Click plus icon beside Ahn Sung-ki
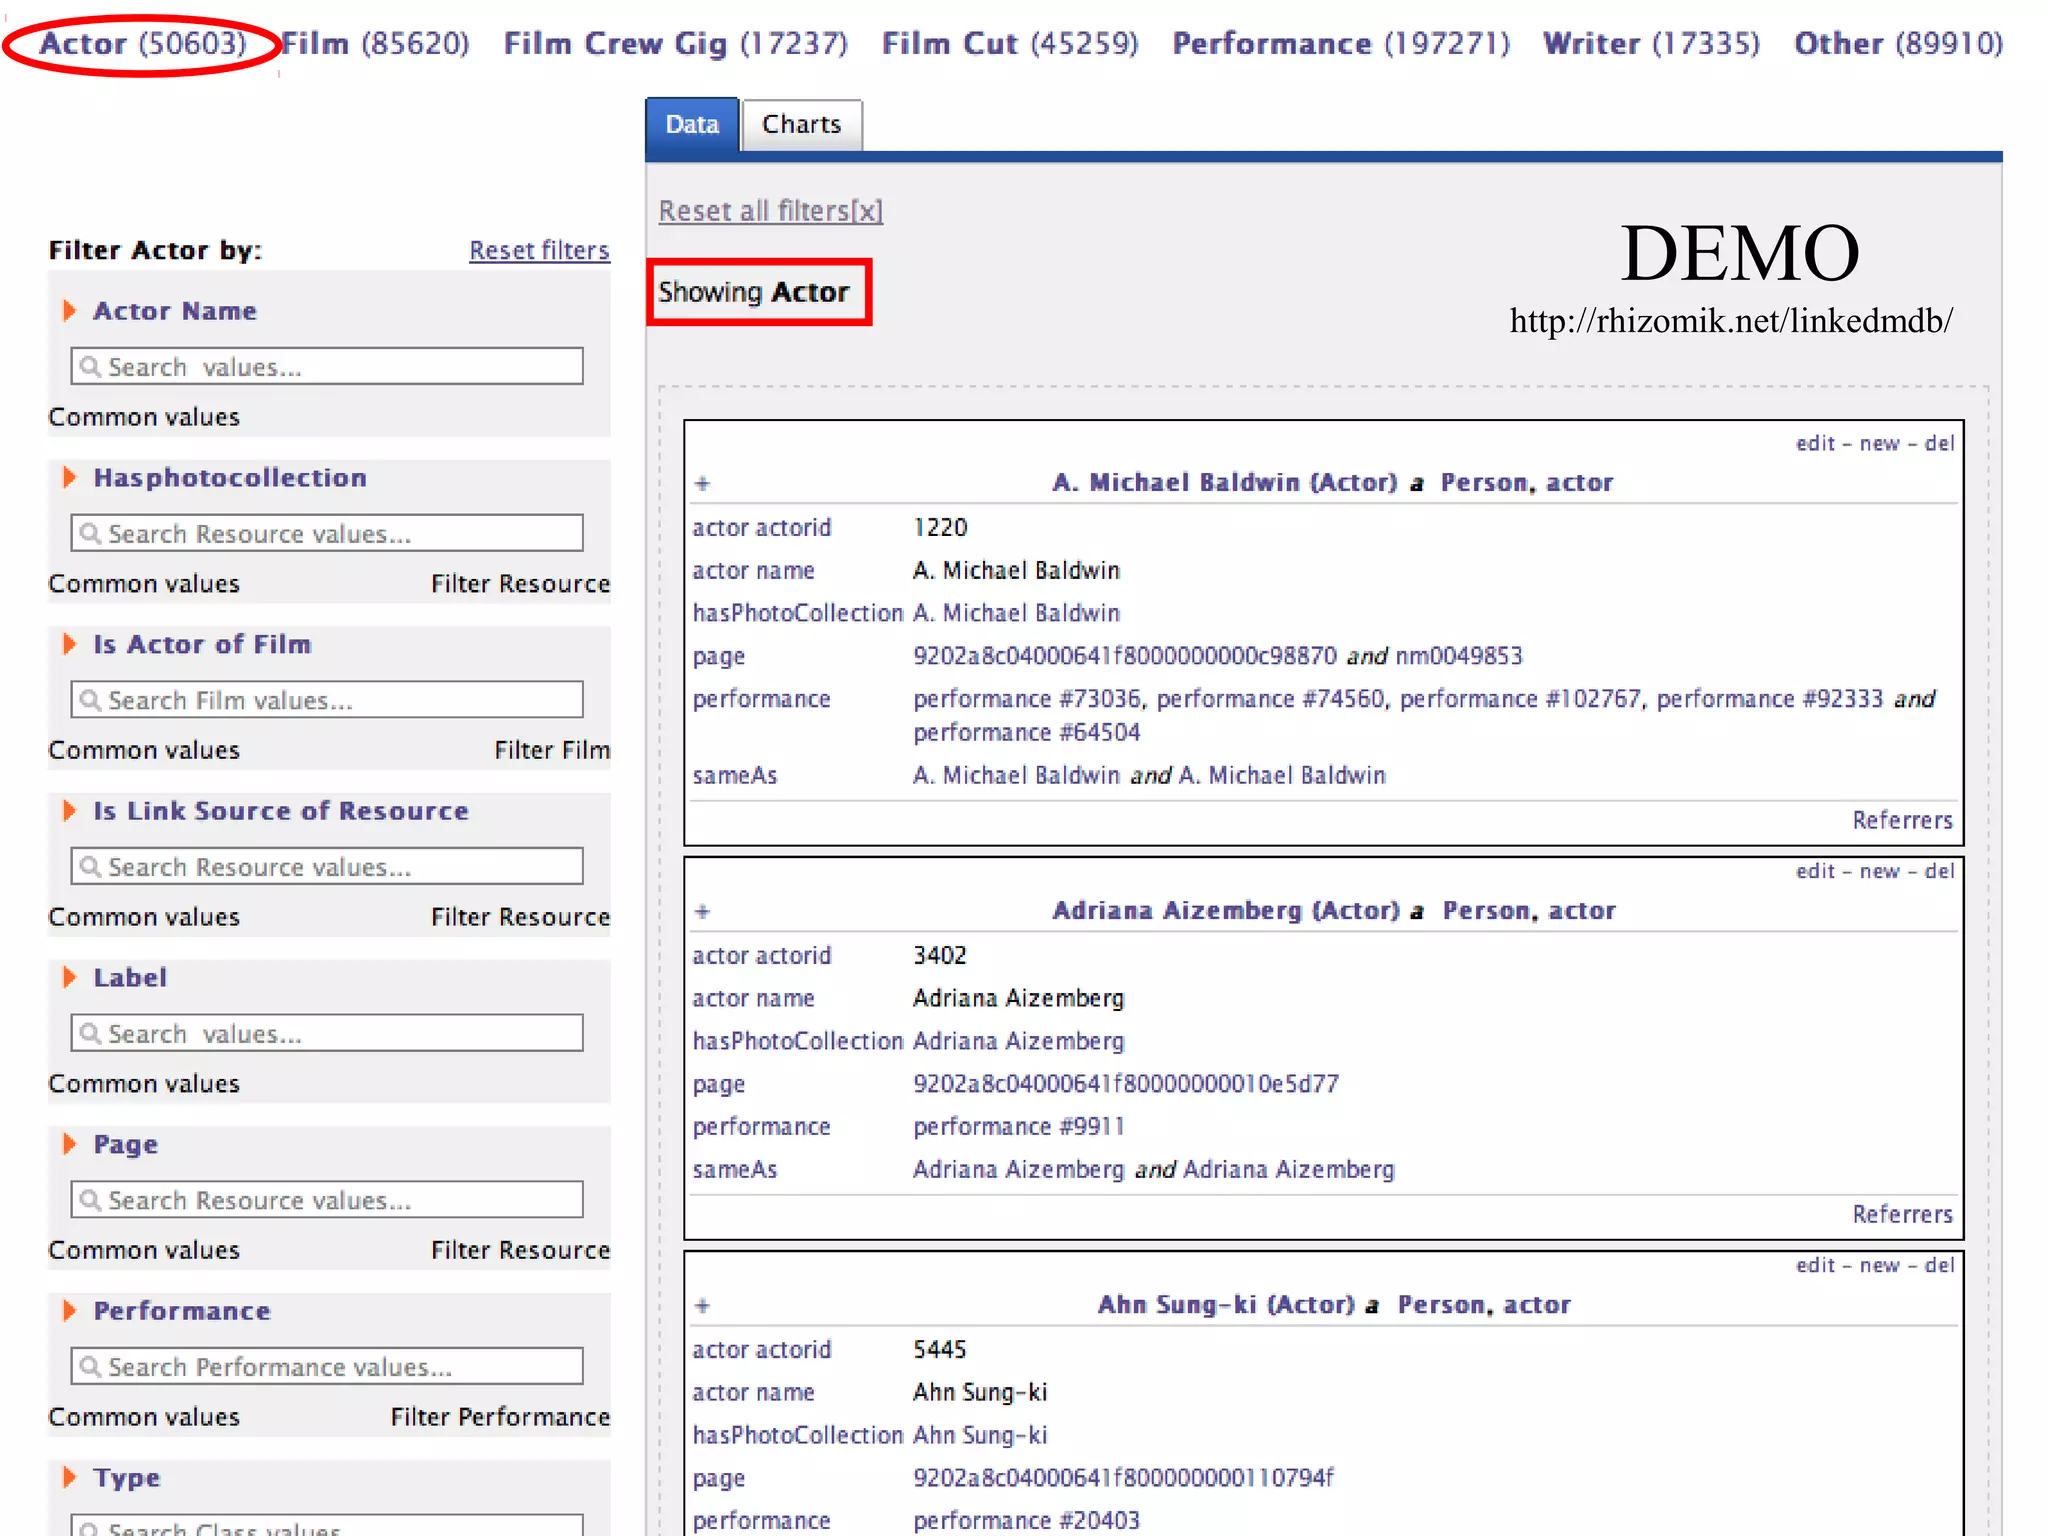The height and width of the screenshot is (1536, 2048). (702, 1306)
